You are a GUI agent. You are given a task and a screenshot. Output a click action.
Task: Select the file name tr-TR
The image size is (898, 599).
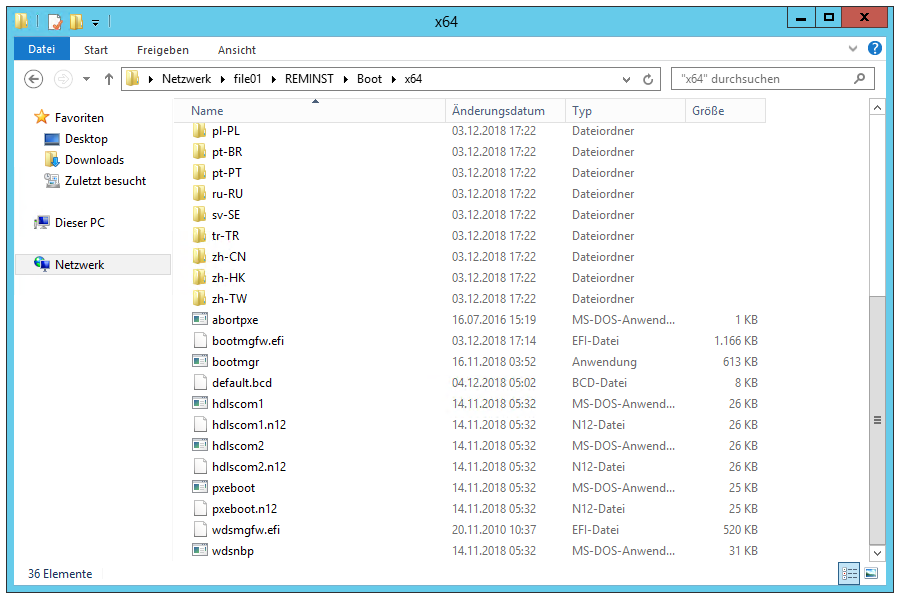(226, 236)
